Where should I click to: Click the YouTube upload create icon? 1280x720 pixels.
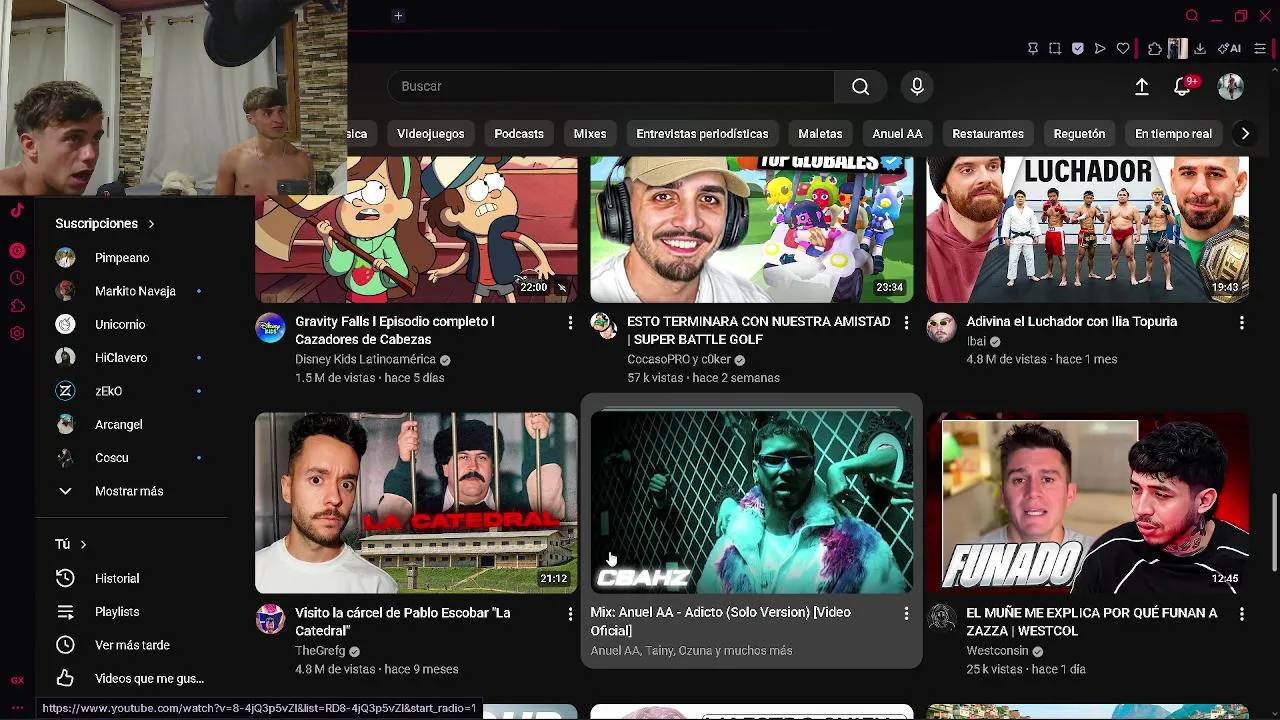coord(1141,86)
